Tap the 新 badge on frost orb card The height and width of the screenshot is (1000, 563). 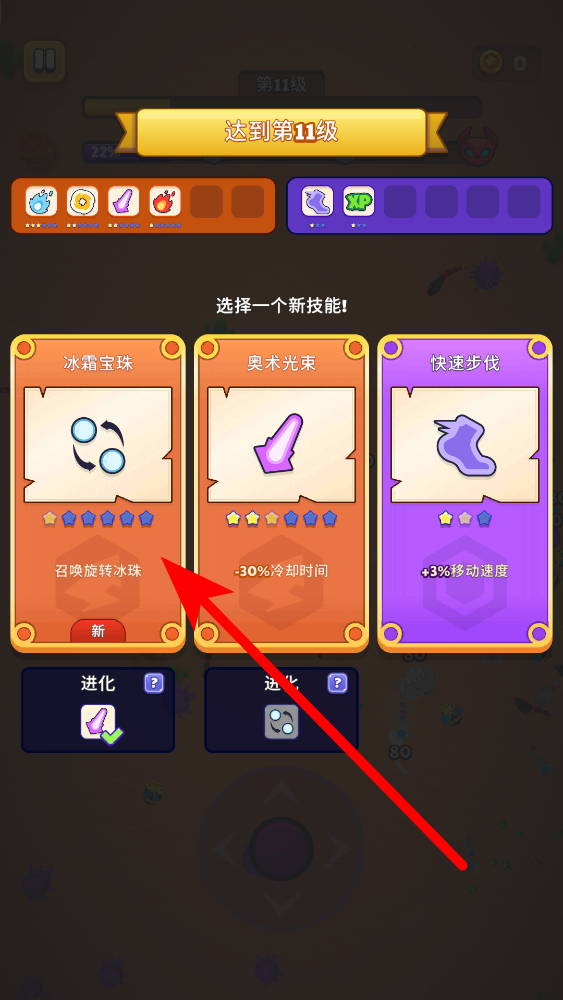coord(98,631)
